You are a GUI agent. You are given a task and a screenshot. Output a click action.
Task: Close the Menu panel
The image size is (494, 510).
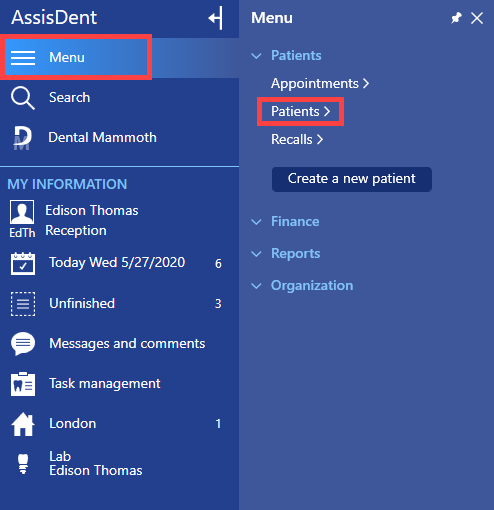[477, 18]
